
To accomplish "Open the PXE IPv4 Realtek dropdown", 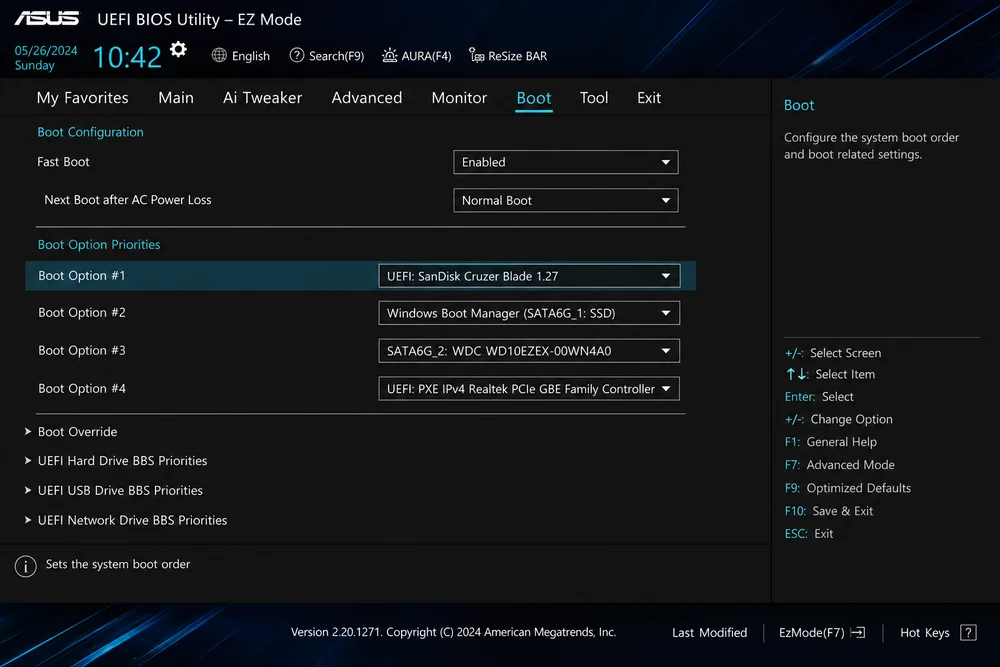I will 529,389.
